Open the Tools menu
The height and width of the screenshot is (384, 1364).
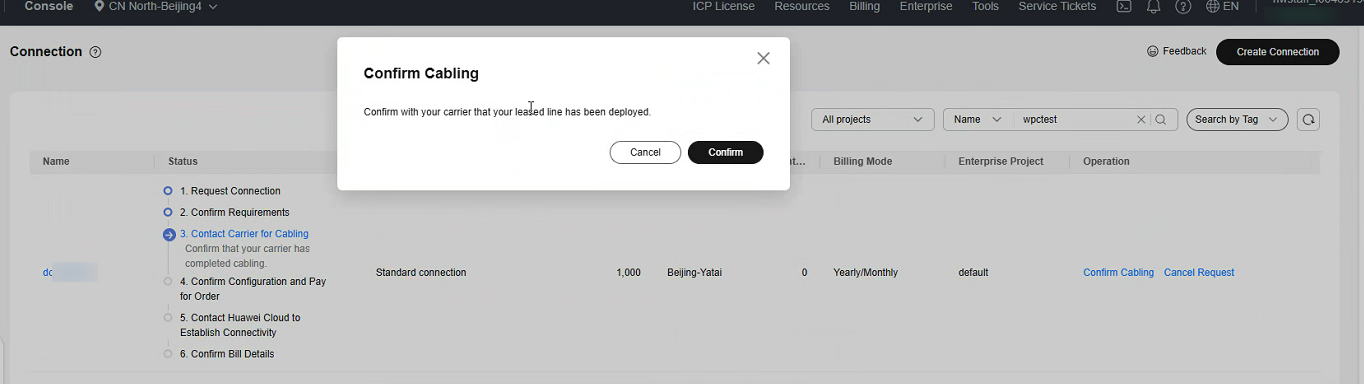[986, 6]
